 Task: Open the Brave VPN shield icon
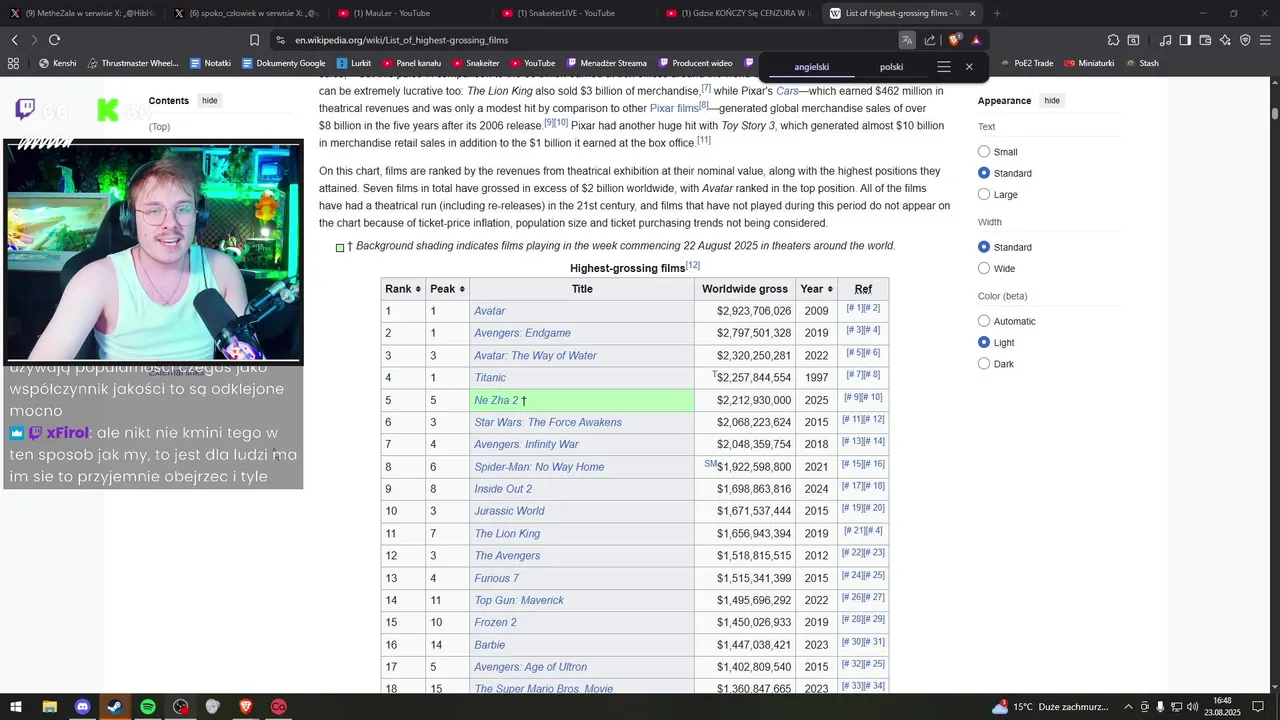click(x=1245, y=40)
